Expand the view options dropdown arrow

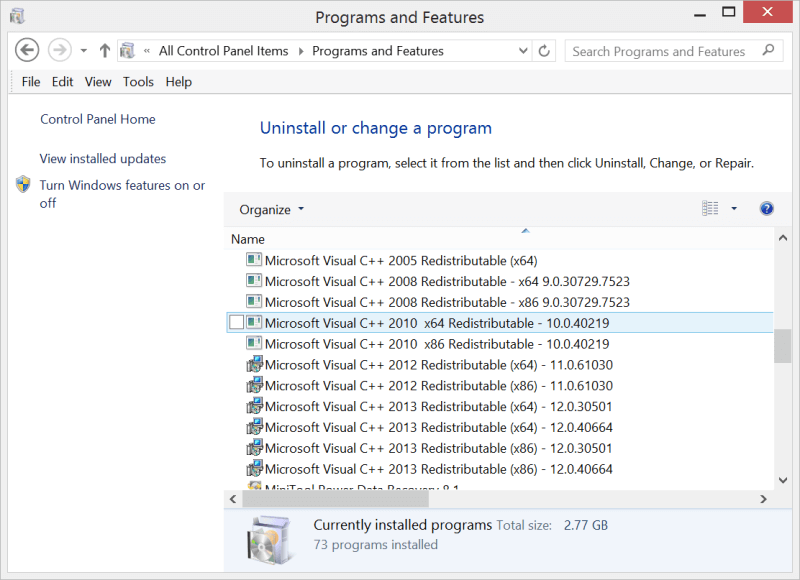click(x=734, y=208)
